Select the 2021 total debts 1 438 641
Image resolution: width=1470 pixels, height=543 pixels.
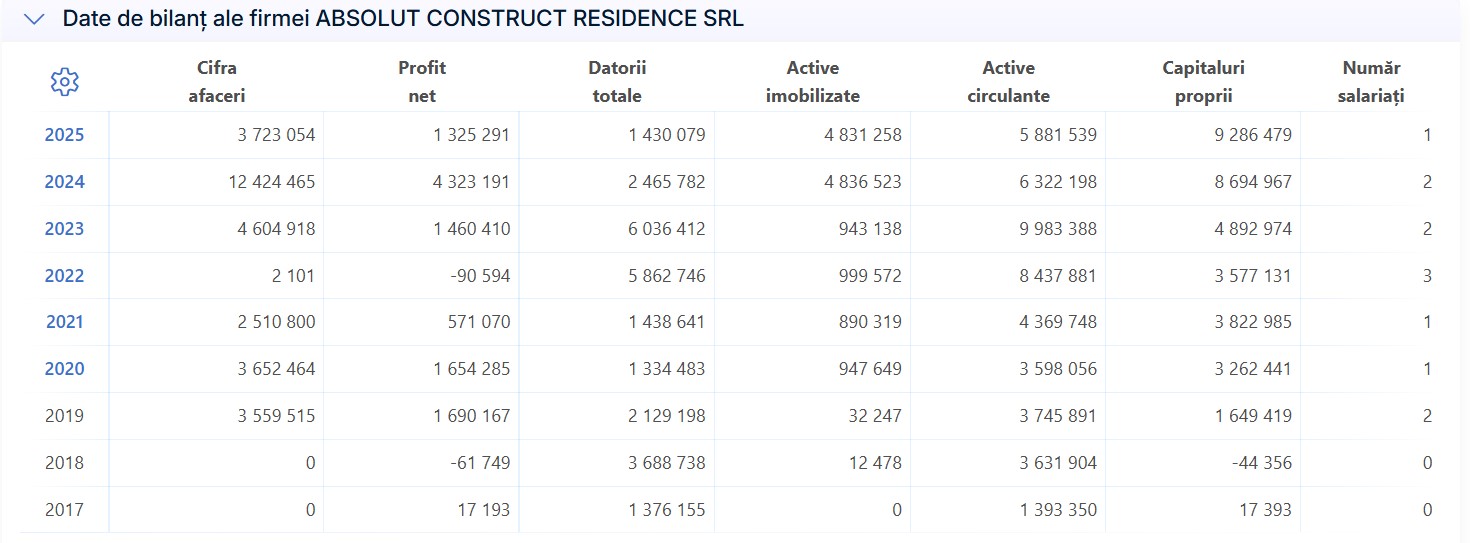(667, 322)
